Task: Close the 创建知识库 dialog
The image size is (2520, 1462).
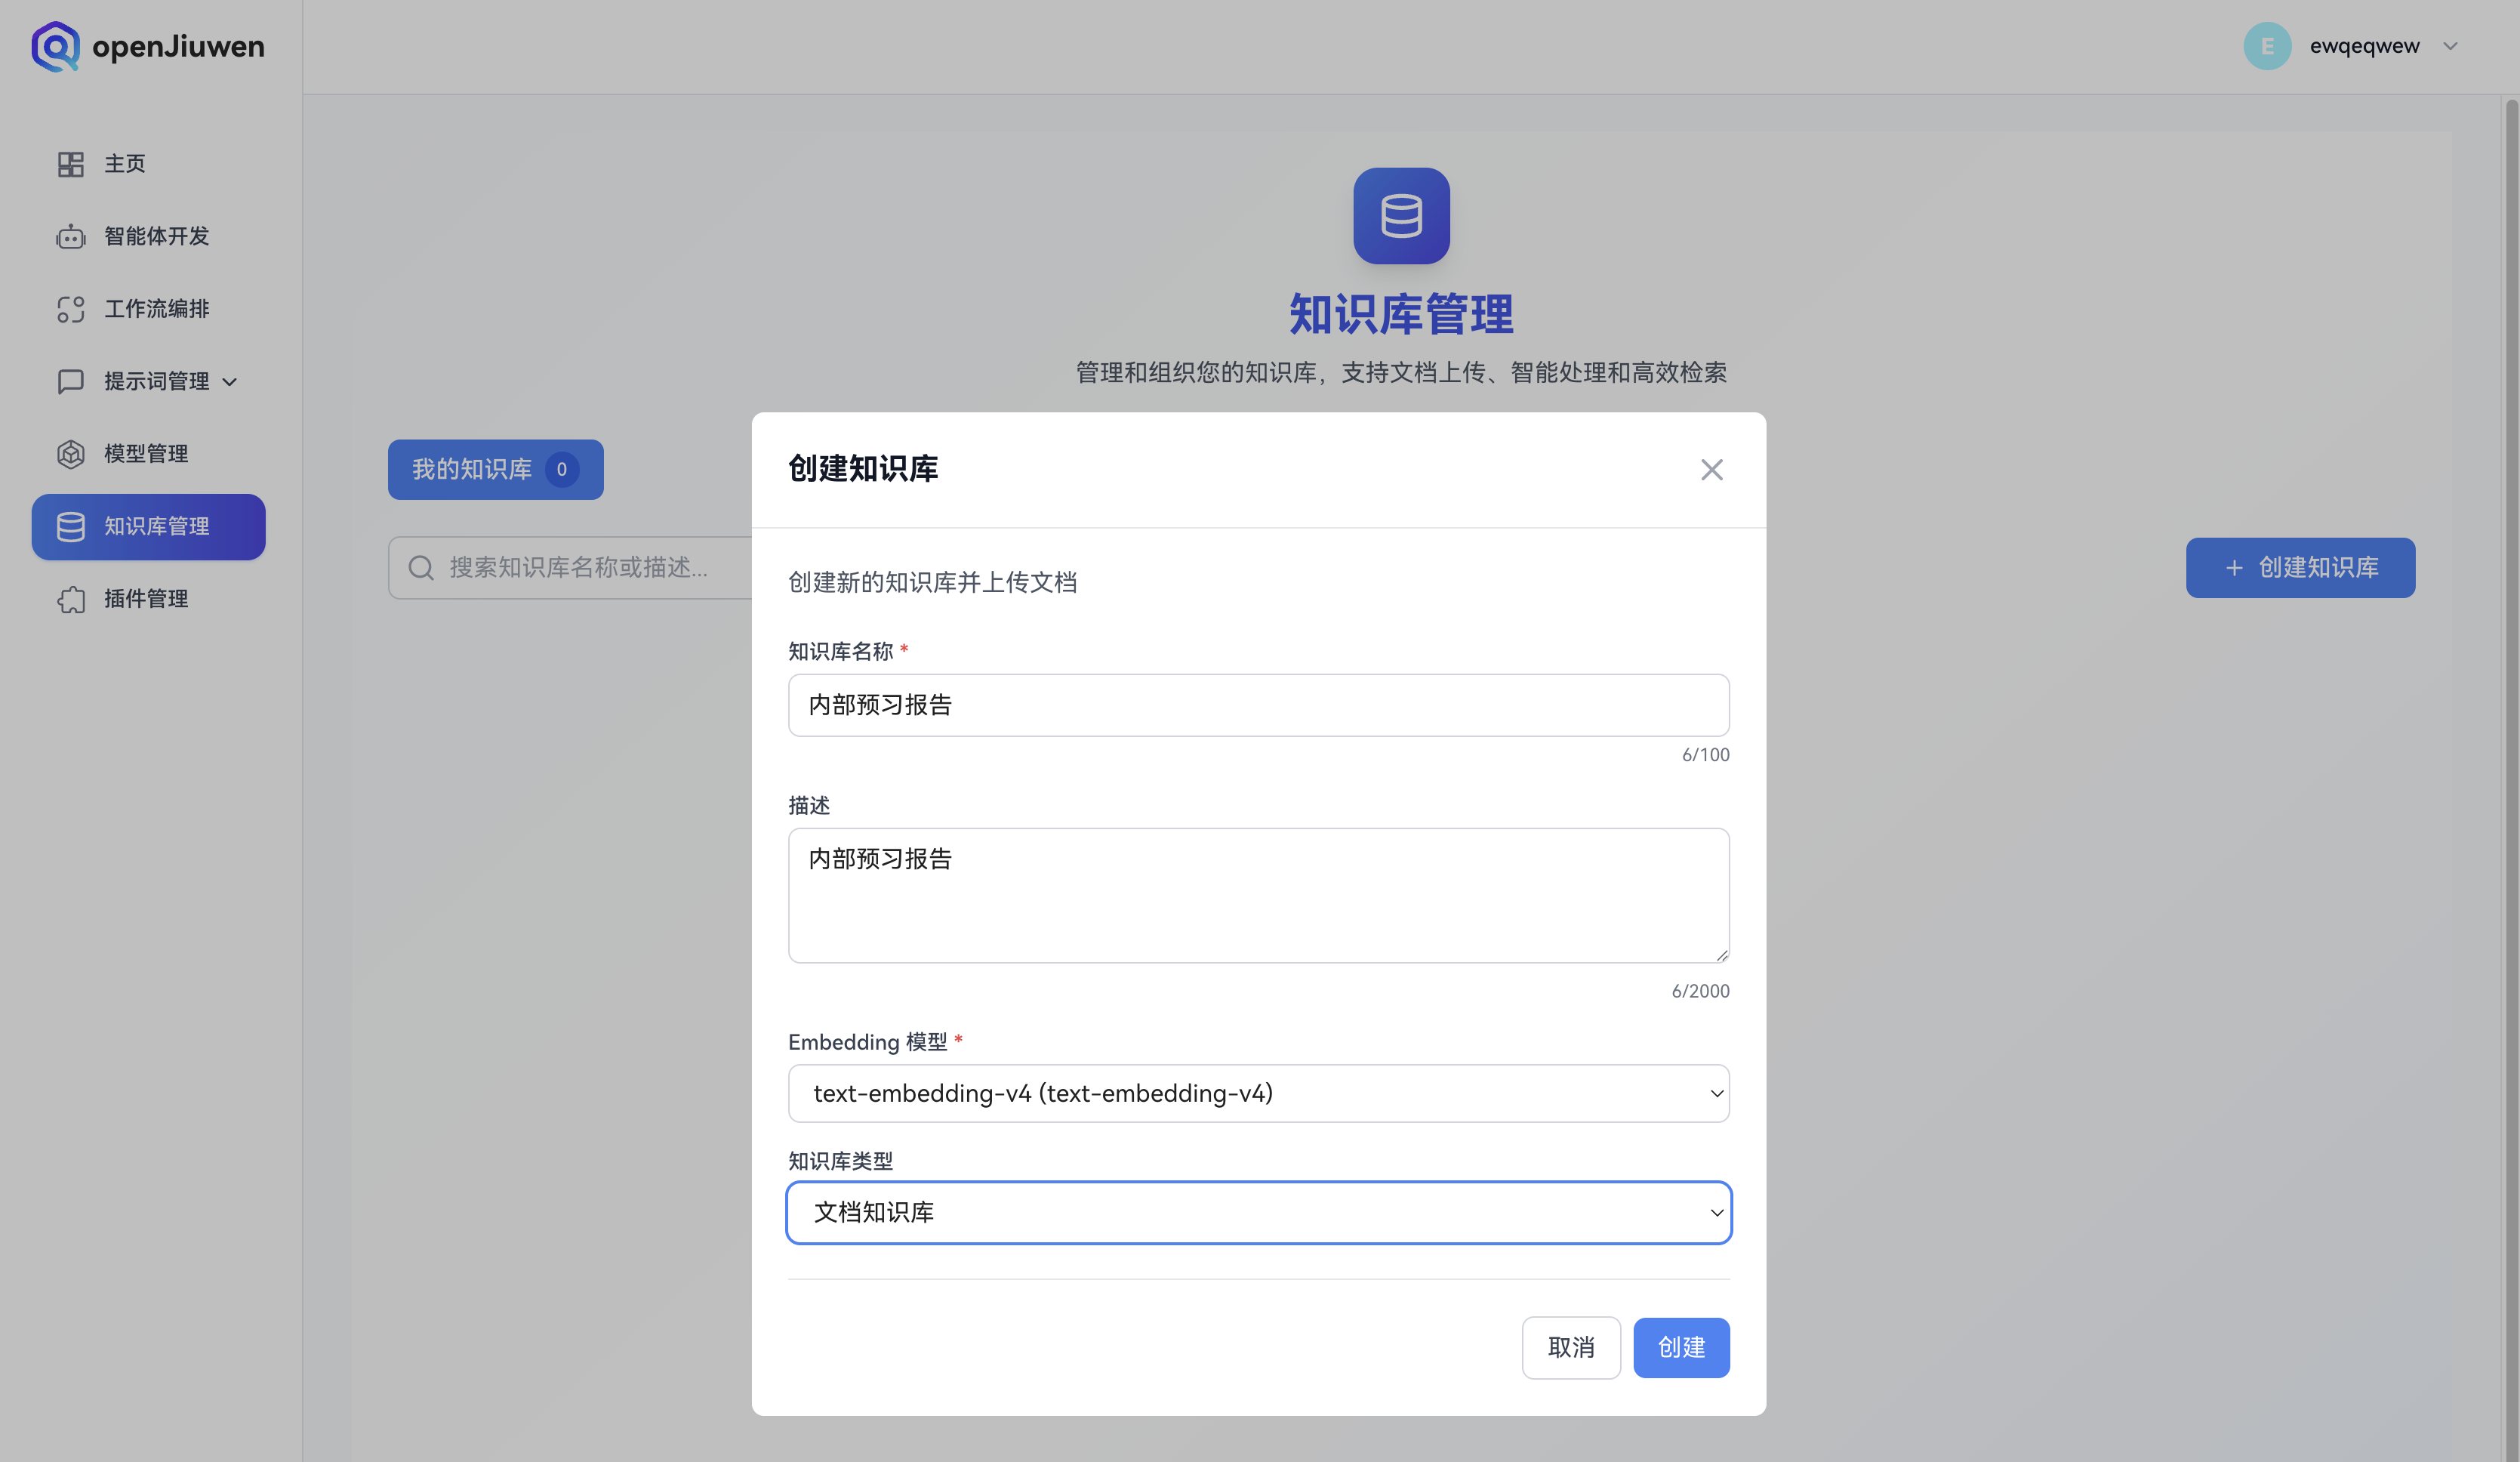Action: click(x=1711, y=470)
